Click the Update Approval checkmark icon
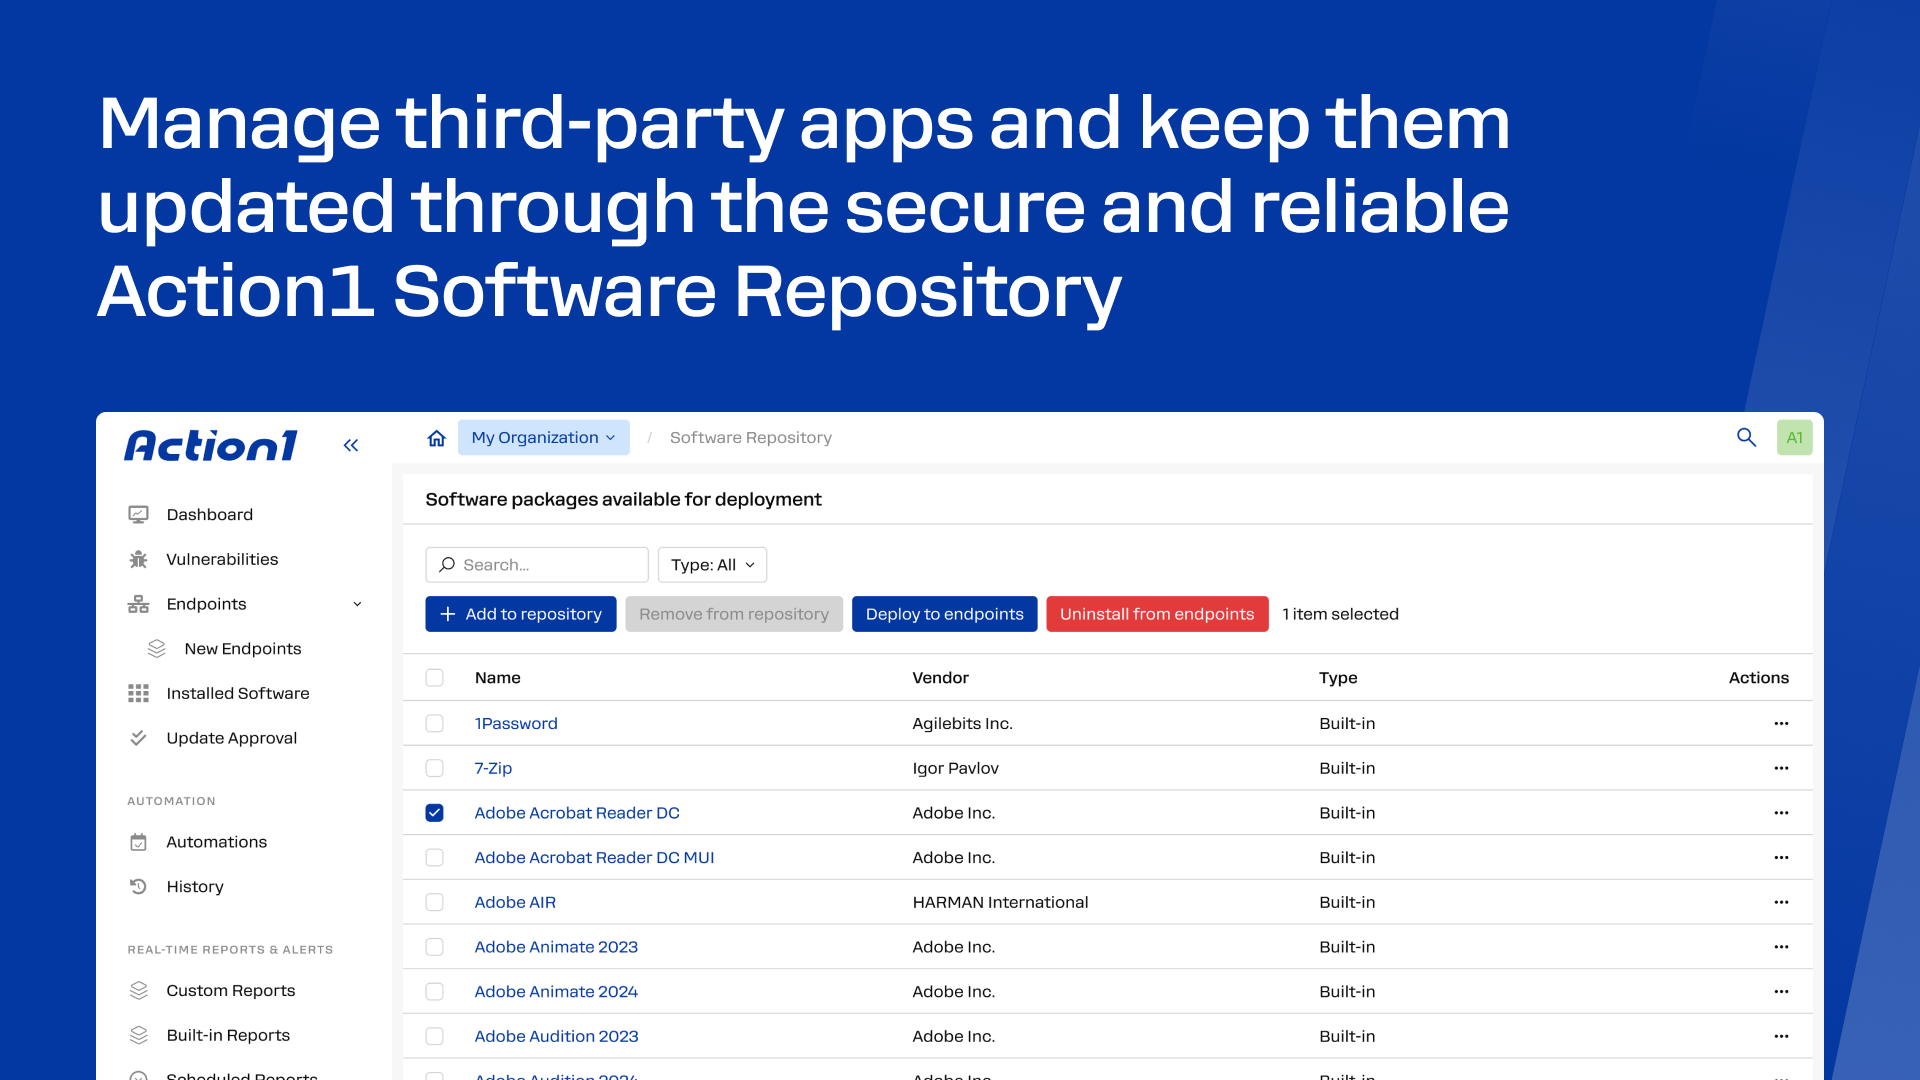Viewport: 1920px width, 1080px height. (x=138, y=738)
